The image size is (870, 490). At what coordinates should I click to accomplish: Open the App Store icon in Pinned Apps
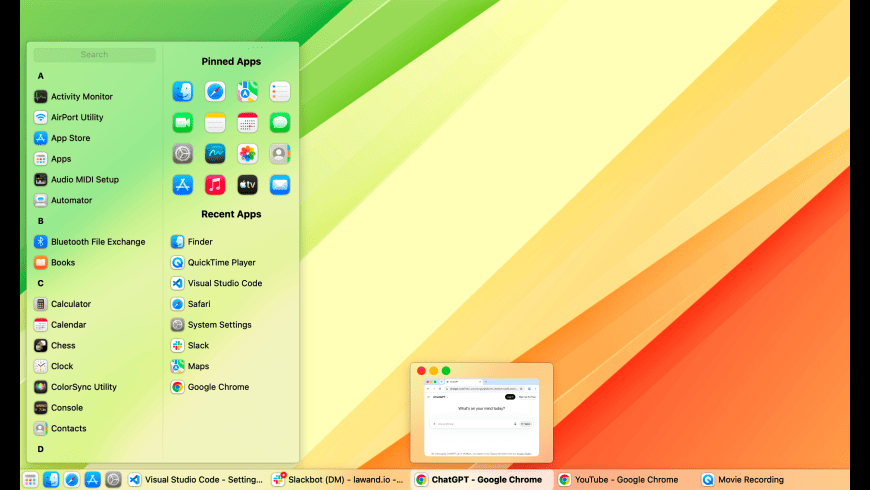click(x=183, y=185)
